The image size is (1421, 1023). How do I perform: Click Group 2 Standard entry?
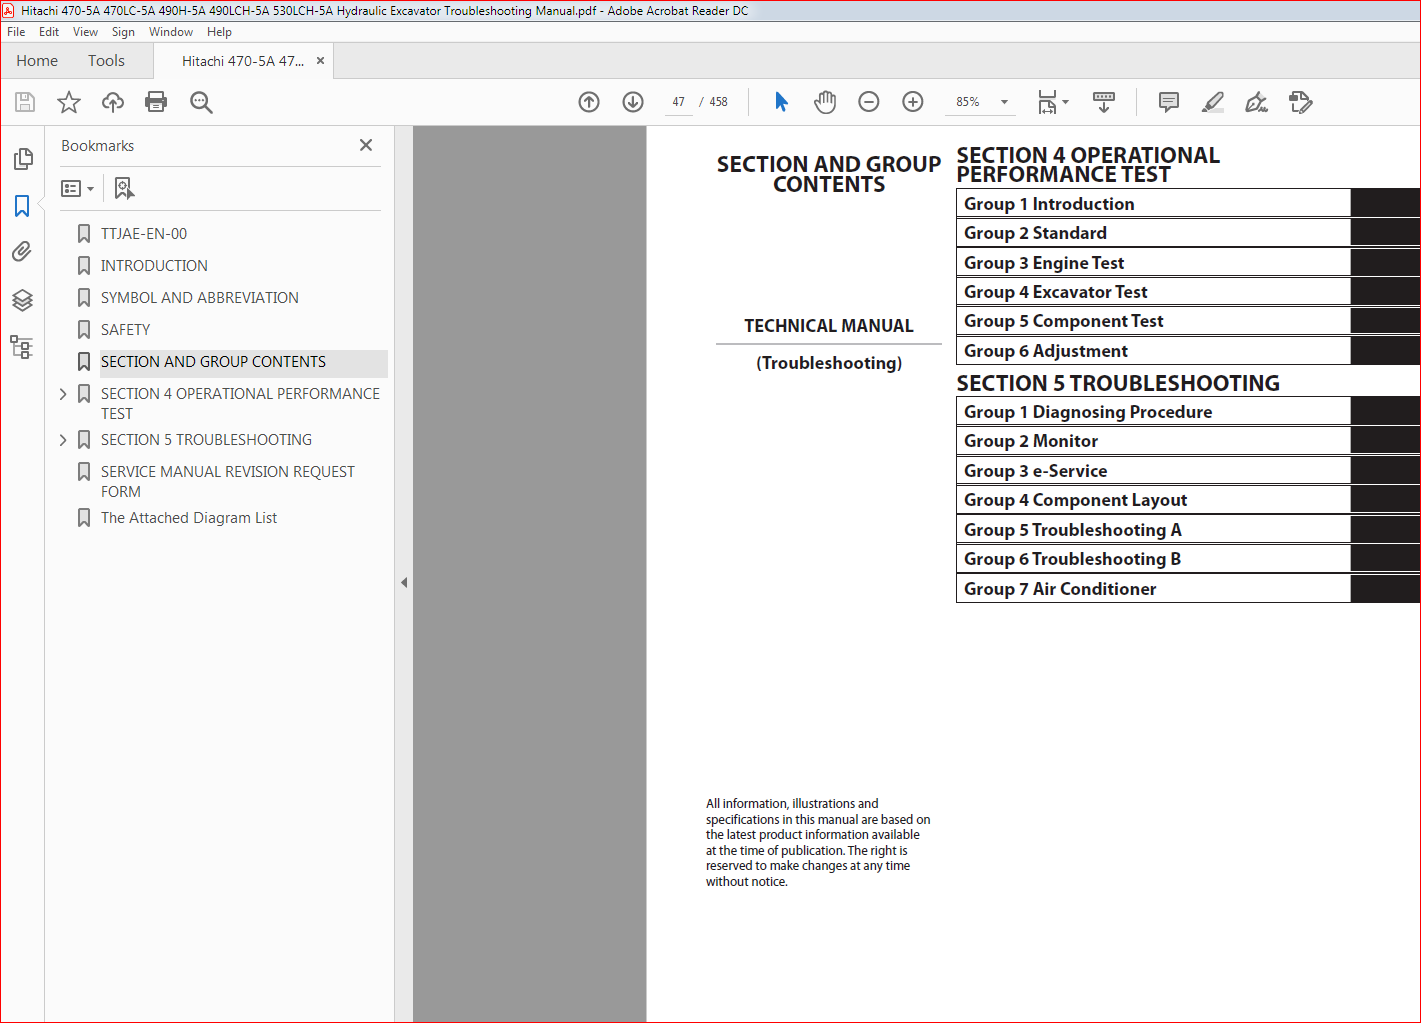1036,233
